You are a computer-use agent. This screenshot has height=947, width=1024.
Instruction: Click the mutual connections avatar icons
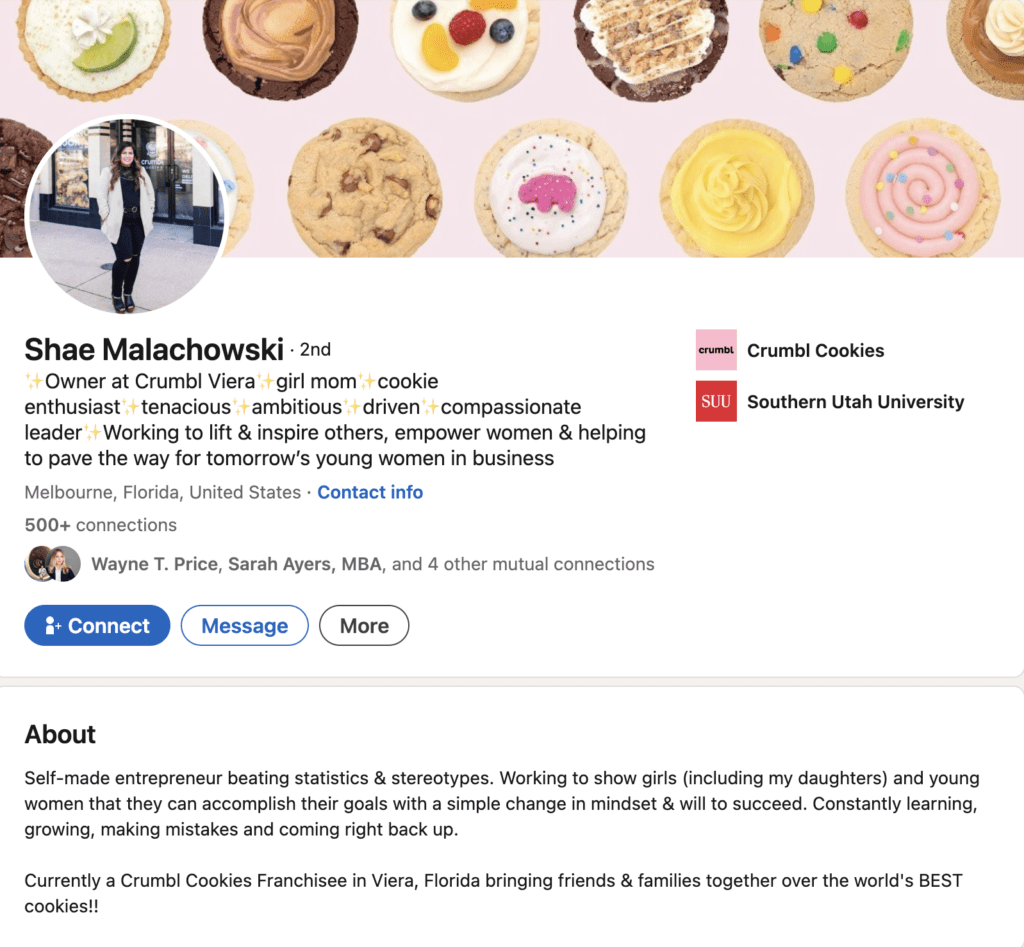52,564
